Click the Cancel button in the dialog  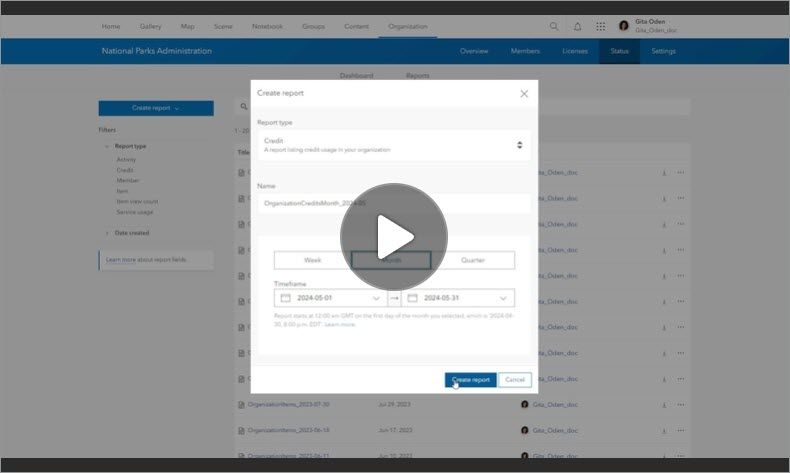(x=515, y=380)
